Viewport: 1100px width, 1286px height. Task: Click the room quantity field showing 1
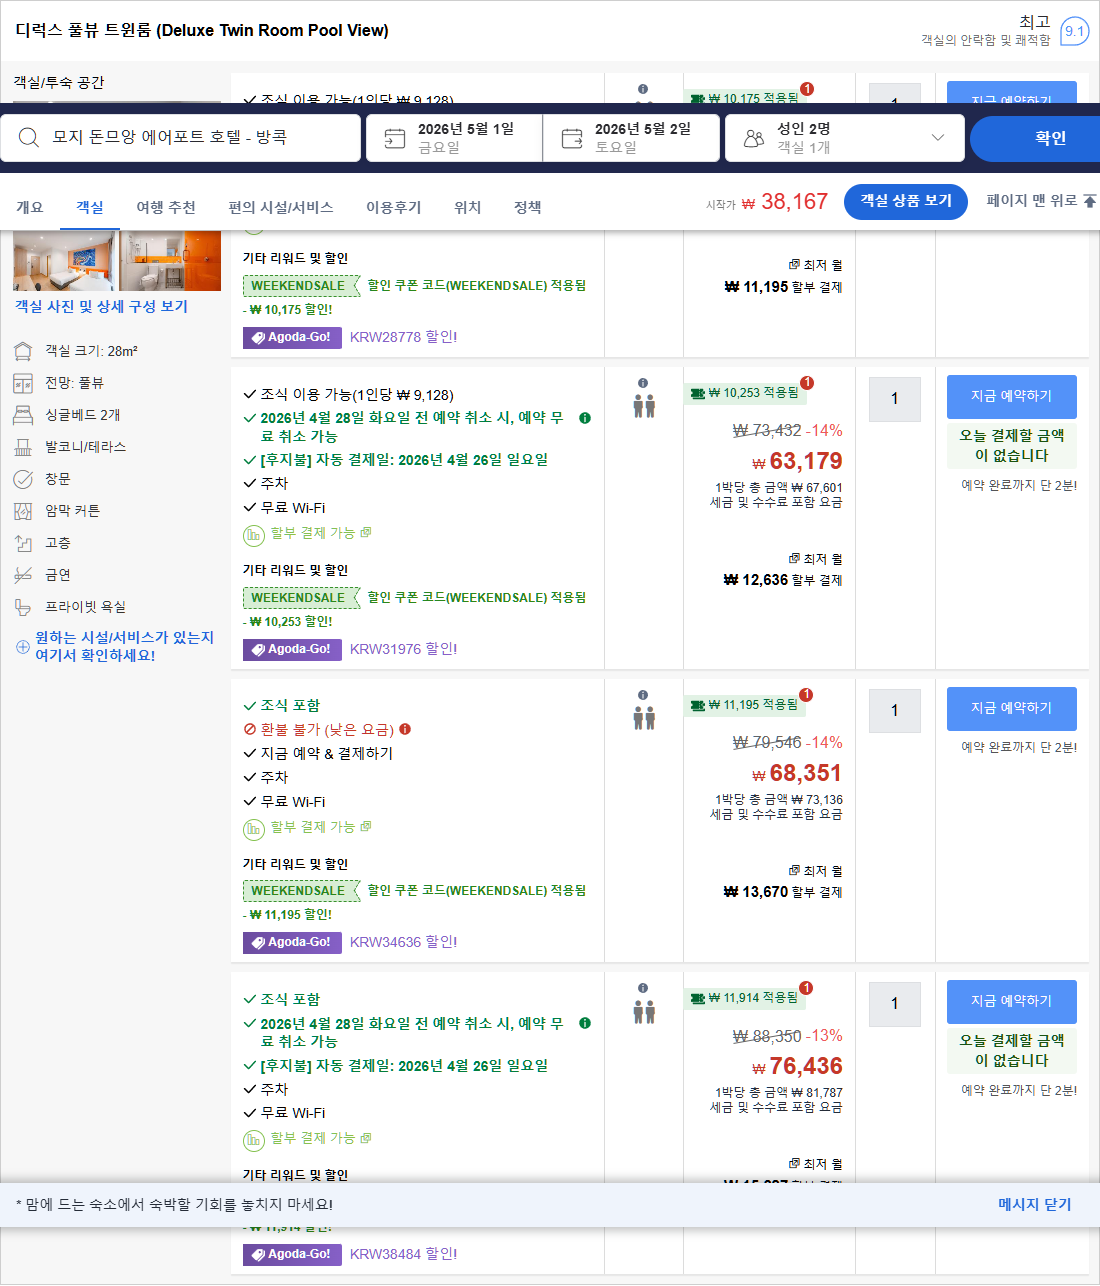coord(894,399)
